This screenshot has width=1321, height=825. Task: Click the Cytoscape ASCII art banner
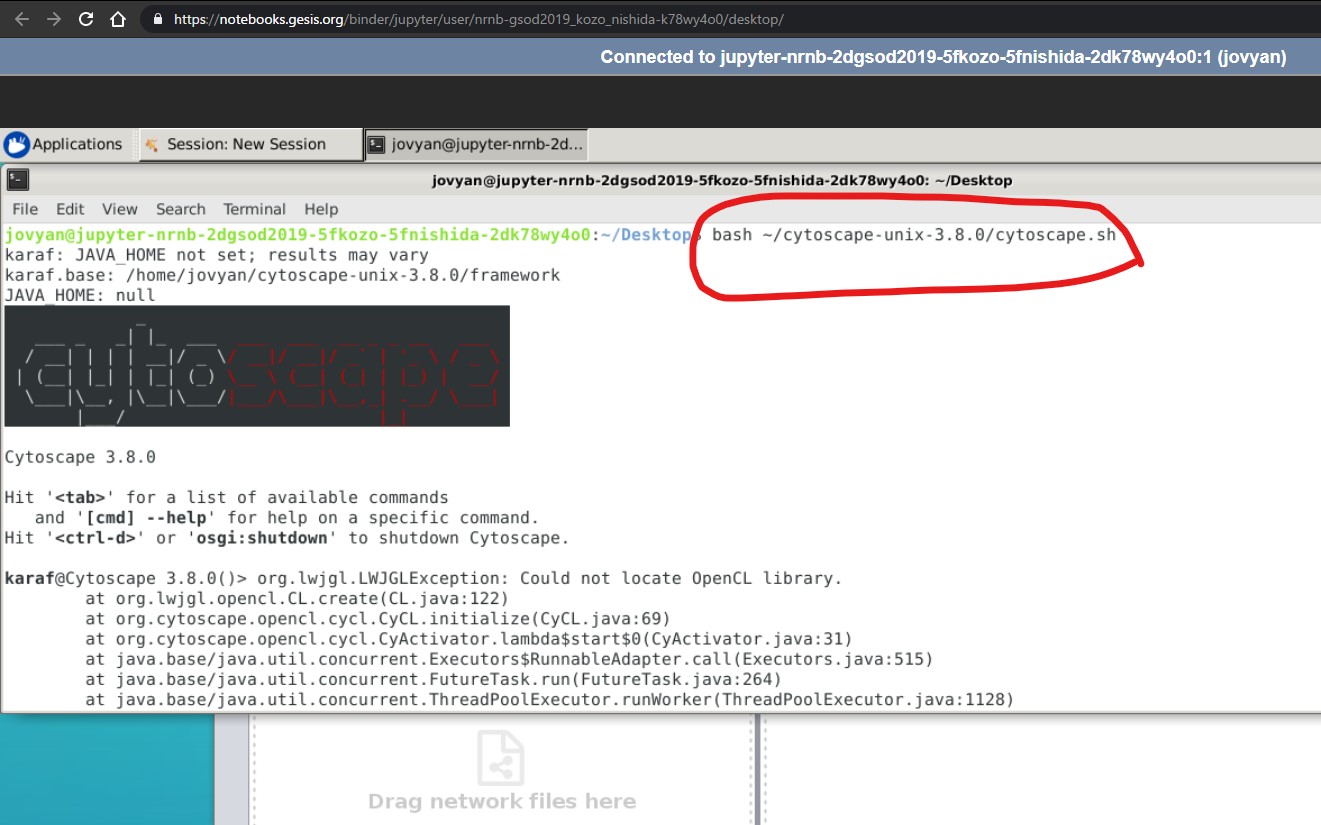pyautogui.click(x=257, y=366)
